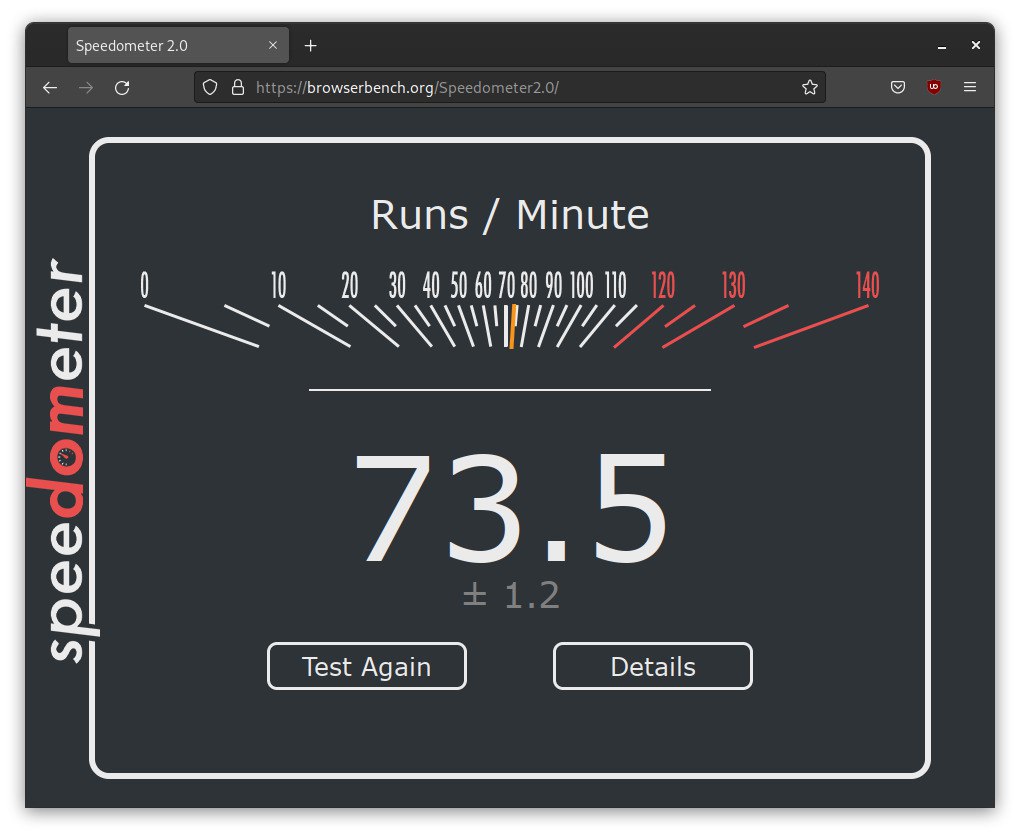Screen dimensions: 1020x836
Task: Click the 73.5 score value
Action: pyautogui.click(x=511, y=507)
